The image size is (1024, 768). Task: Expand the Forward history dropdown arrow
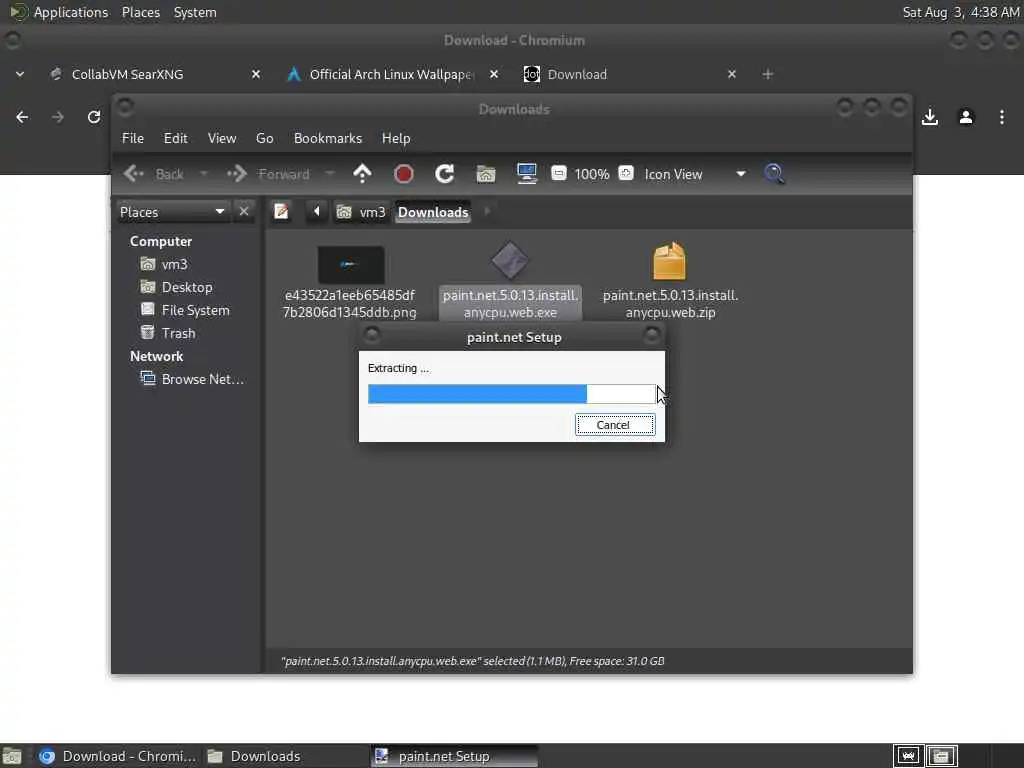coord(330,174)
